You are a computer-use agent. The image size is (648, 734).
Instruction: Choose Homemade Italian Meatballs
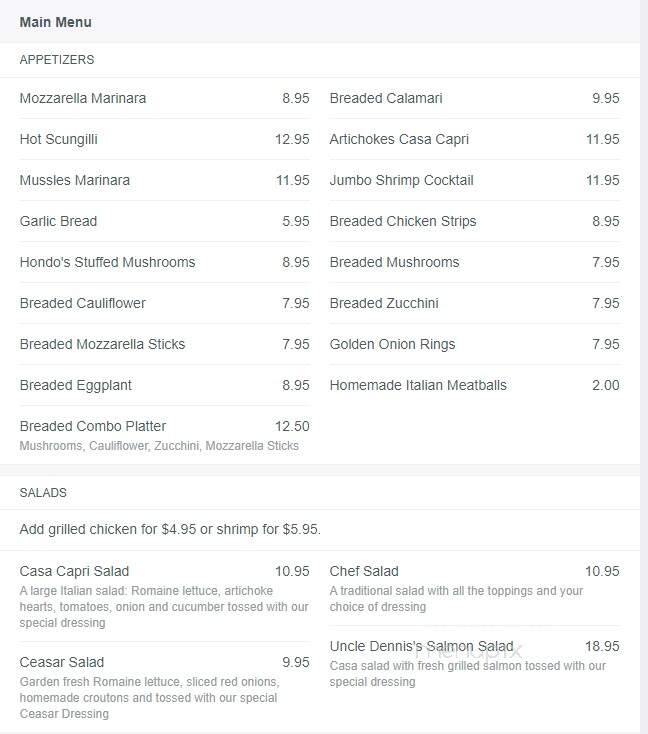click(x=474, y=385)
